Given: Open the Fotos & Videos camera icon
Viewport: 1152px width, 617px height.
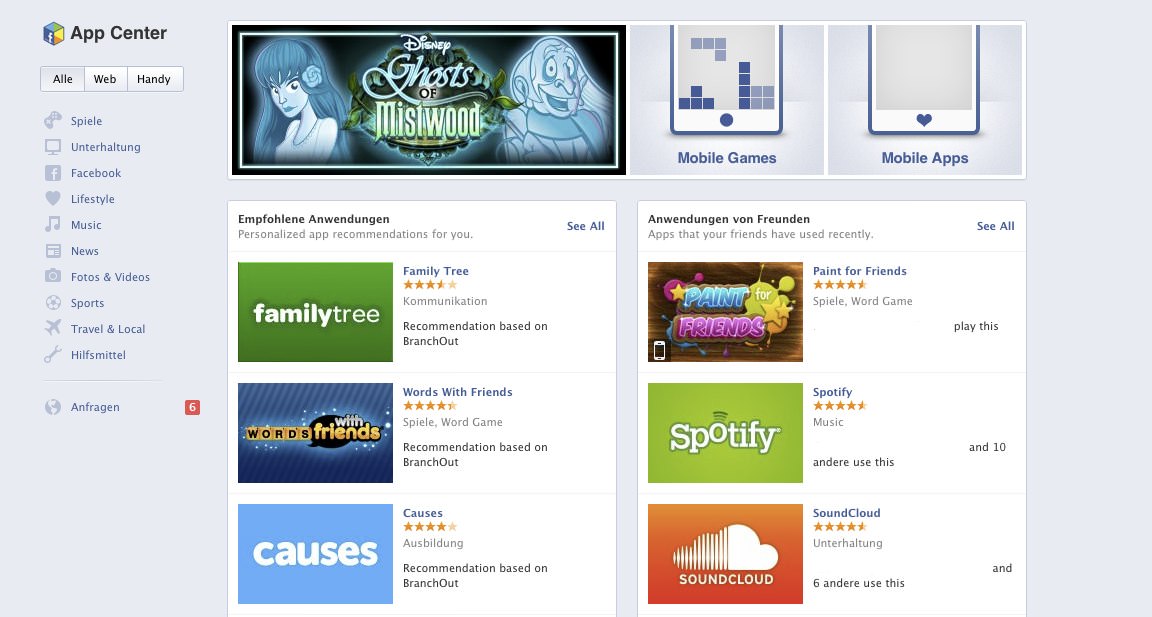Looking at the screenshot, I should (53, 276).
